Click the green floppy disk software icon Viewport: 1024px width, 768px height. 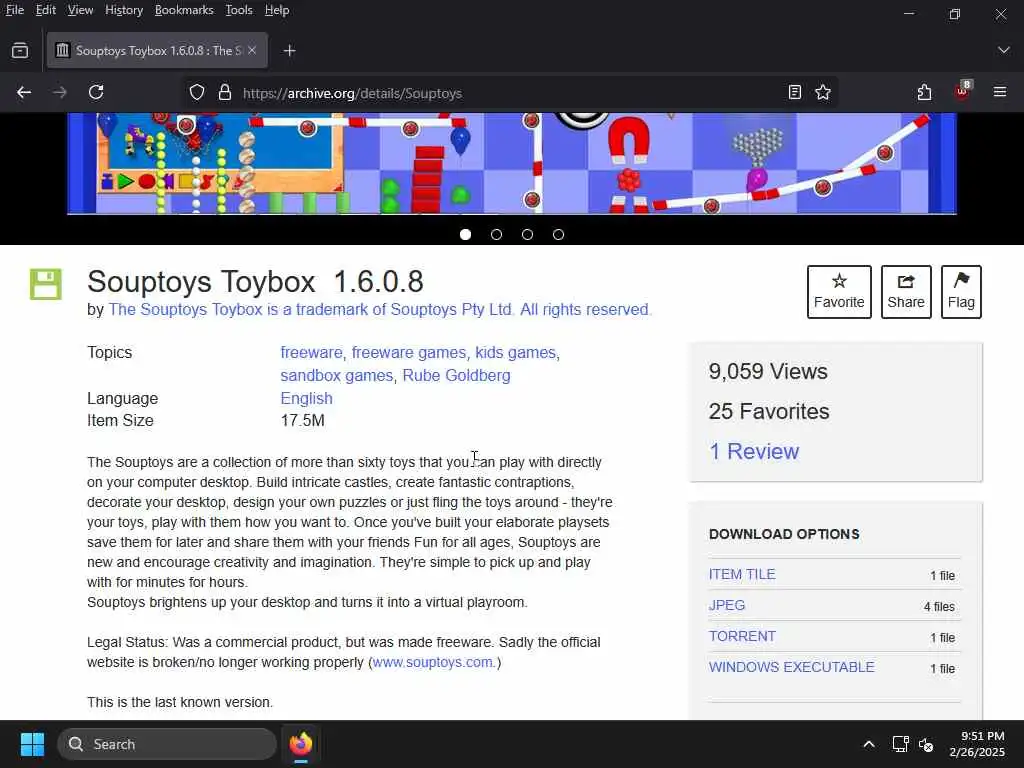tap(46, 284)
